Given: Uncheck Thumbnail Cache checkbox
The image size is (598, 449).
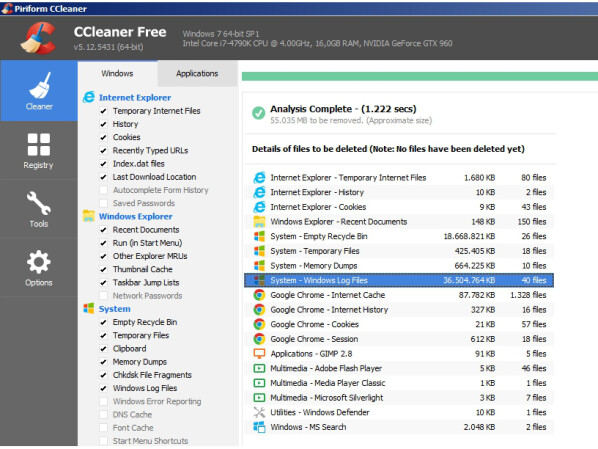Looking at the screenshot, I should 103,269.
